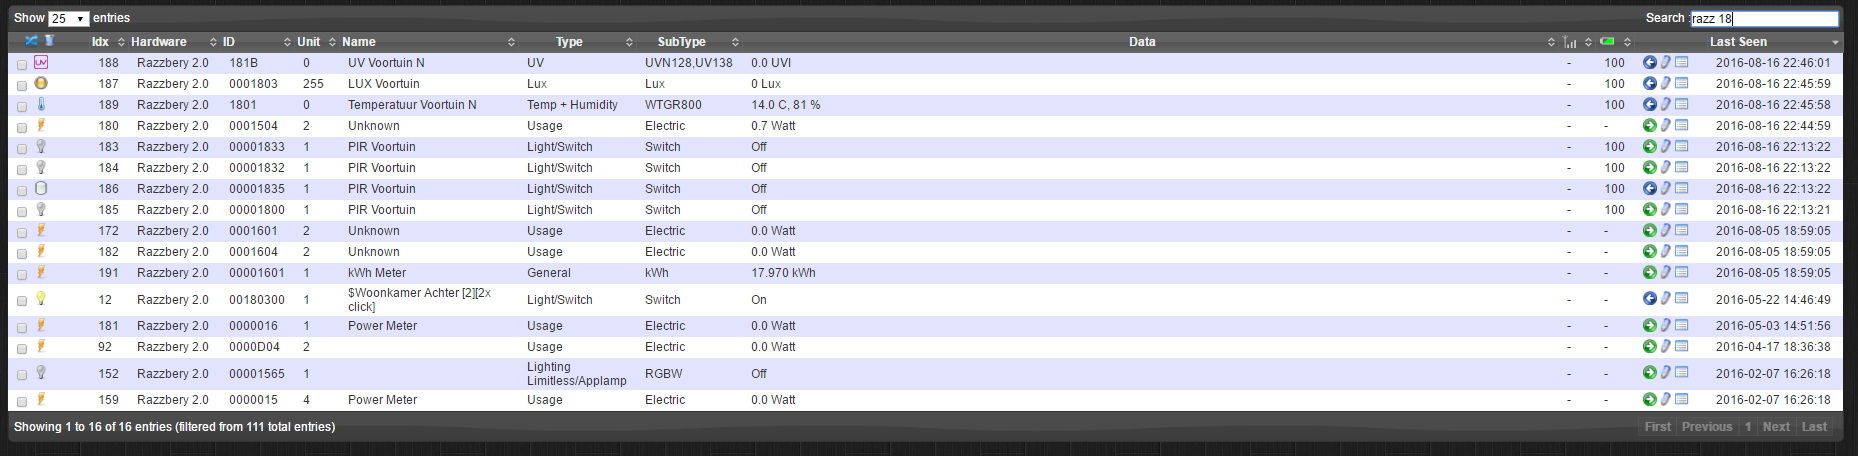This screenshot has width=1858, height=456.
Task: Click the rename pencil for UV Voortuin N
Action: pos(1666,62)
